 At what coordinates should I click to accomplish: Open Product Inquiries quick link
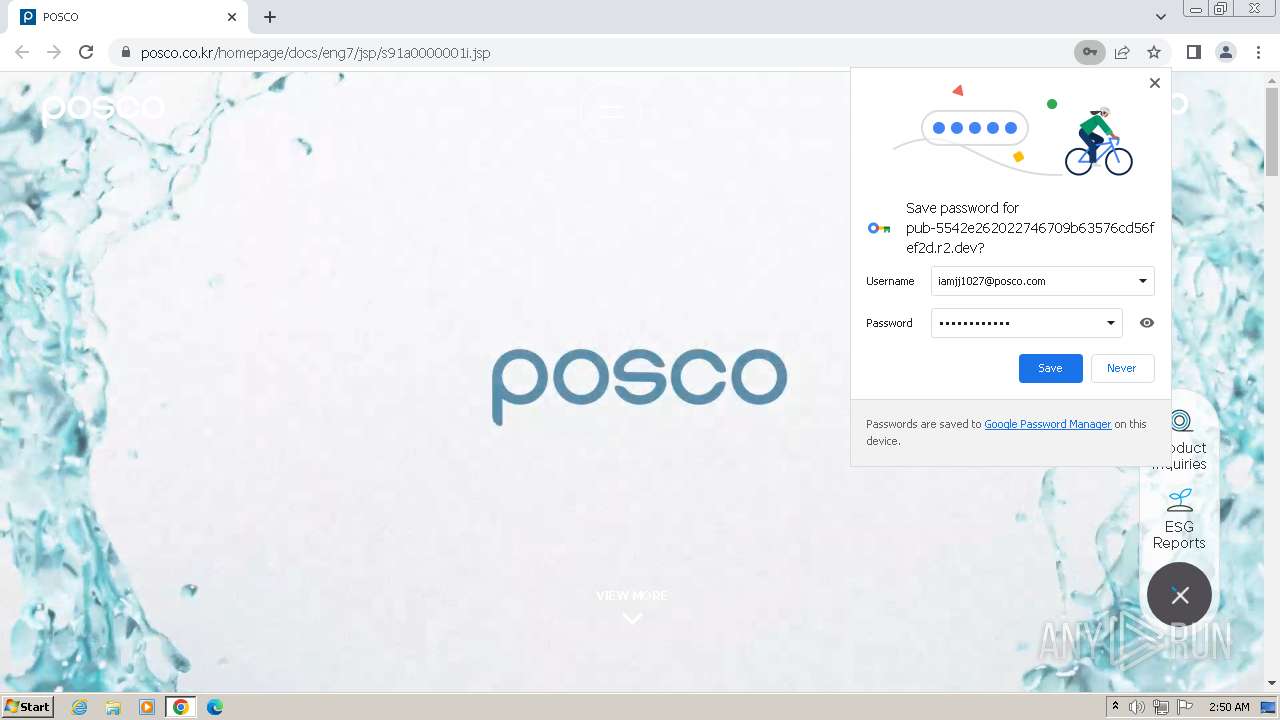[1180, 440]
